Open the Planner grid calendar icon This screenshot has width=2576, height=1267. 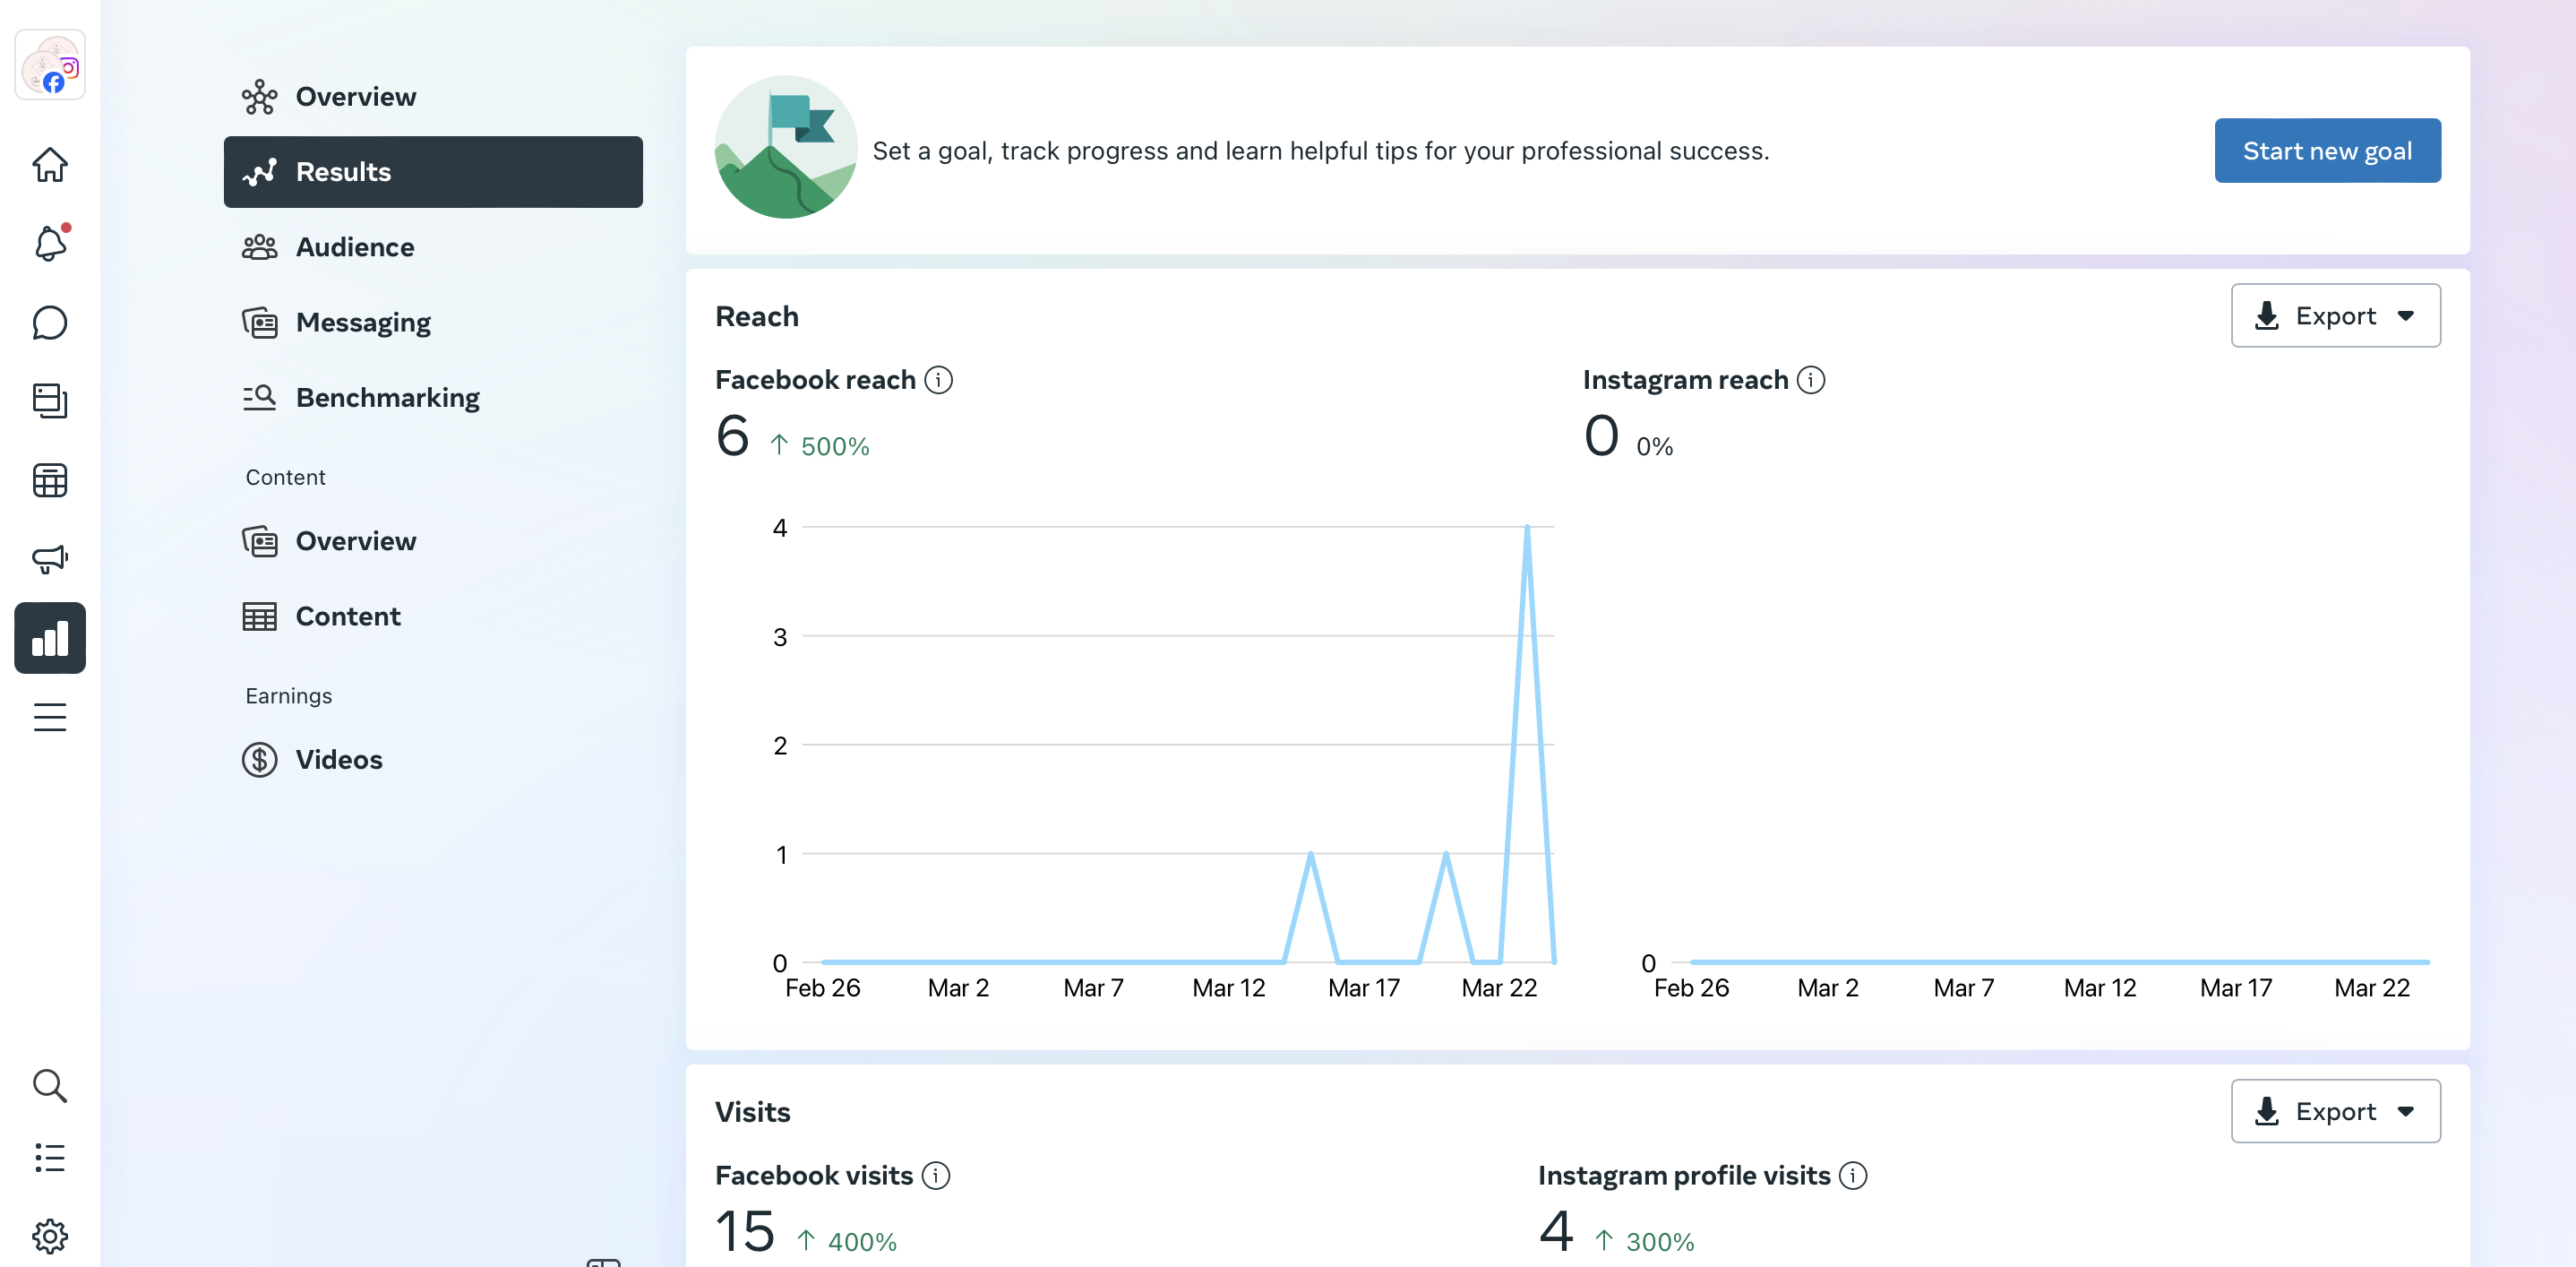pos(49,481)
